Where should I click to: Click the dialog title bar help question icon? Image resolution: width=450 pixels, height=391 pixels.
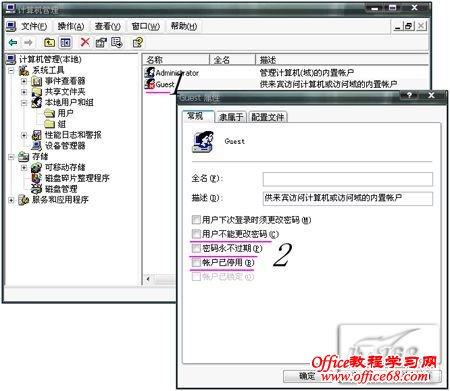[409, 95]
